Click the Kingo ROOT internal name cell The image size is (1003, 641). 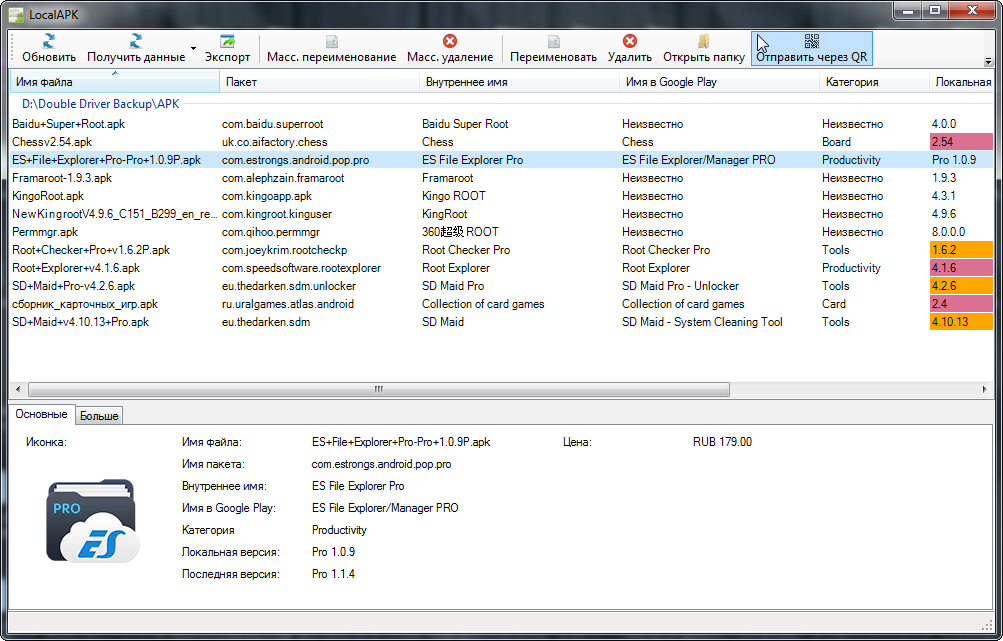(454, 196)
